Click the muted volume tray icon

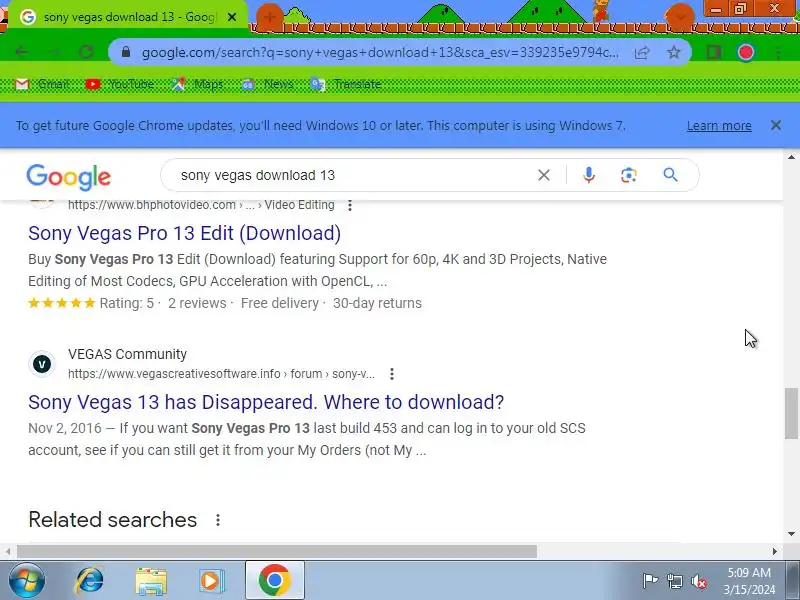click(x=698, y=581)
